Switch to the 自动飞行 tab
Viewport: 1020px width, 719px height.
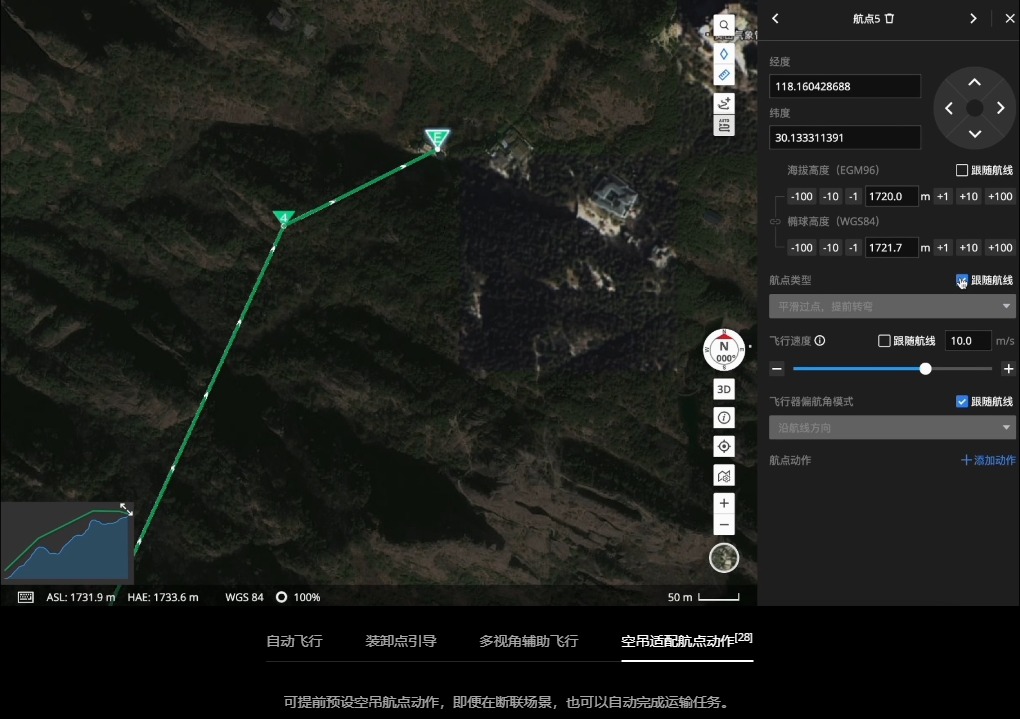294,641
